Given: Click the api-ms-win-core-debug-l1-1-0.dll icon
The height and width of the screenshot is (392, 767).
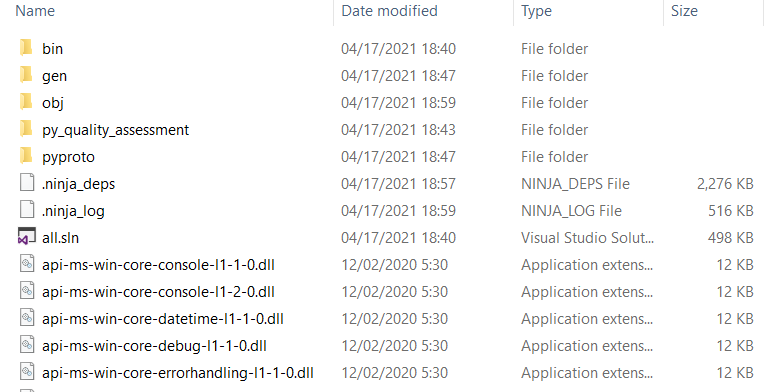Looking at the screenshot, I should tap(27, 345).
